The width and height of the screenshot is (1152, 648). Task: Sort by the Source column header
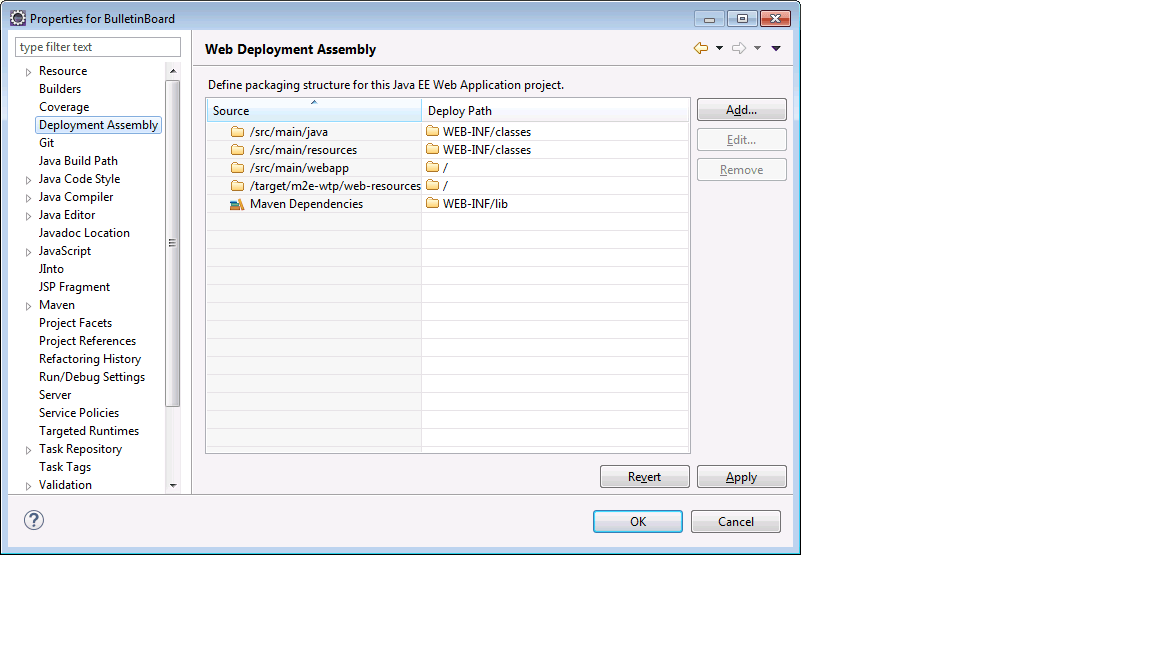click(x=314, y=111)
